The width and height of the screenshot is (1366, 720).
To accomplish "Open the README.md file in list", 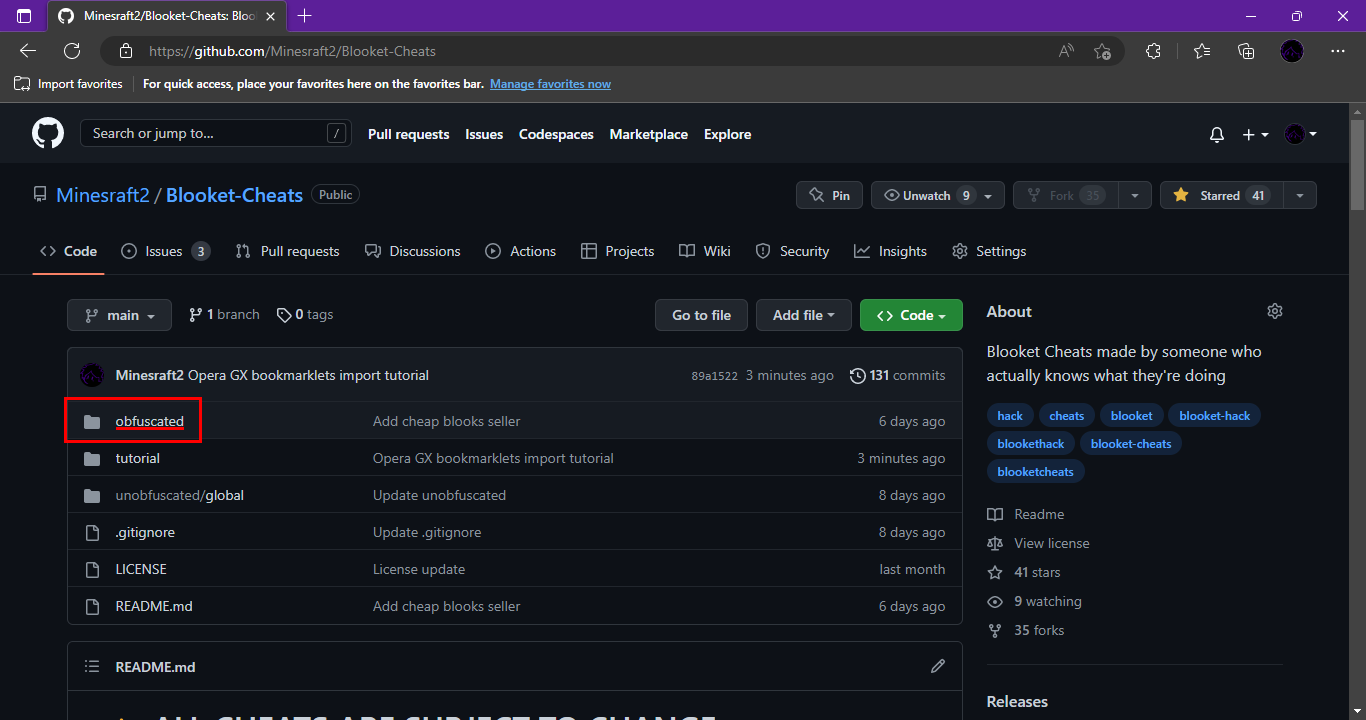I will pos(154,606).
